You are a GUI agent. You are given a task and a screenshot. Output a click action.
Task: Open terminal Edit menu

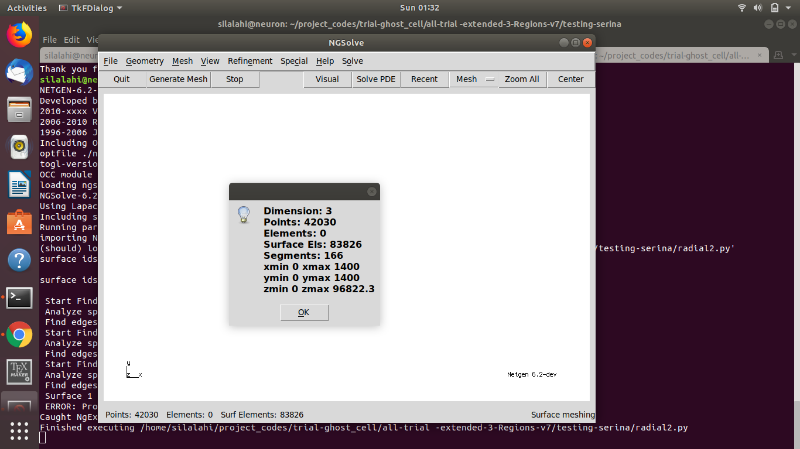coord(71,39)
